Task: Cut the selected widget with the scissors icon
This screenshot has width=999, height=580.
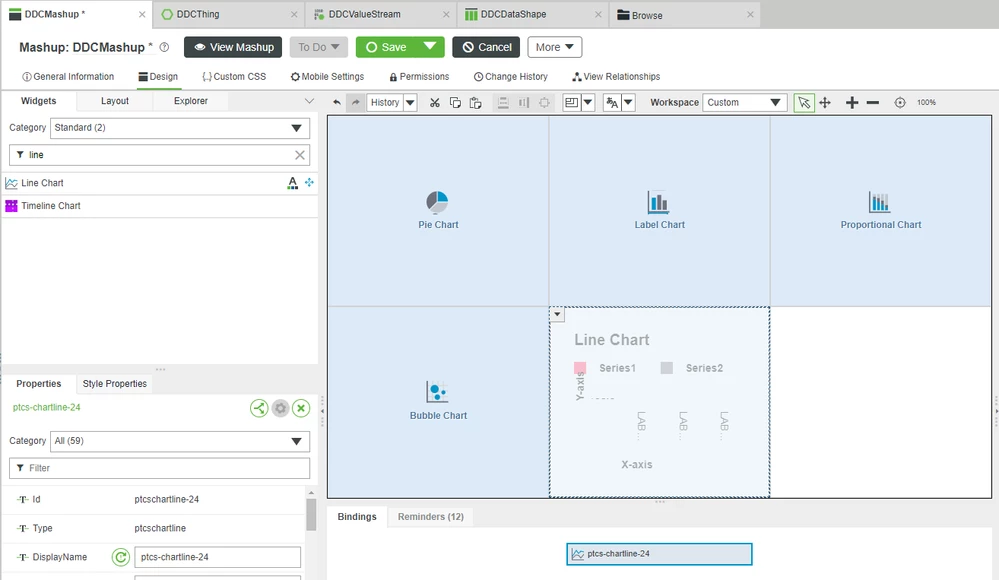Action: tap(435, 102)
